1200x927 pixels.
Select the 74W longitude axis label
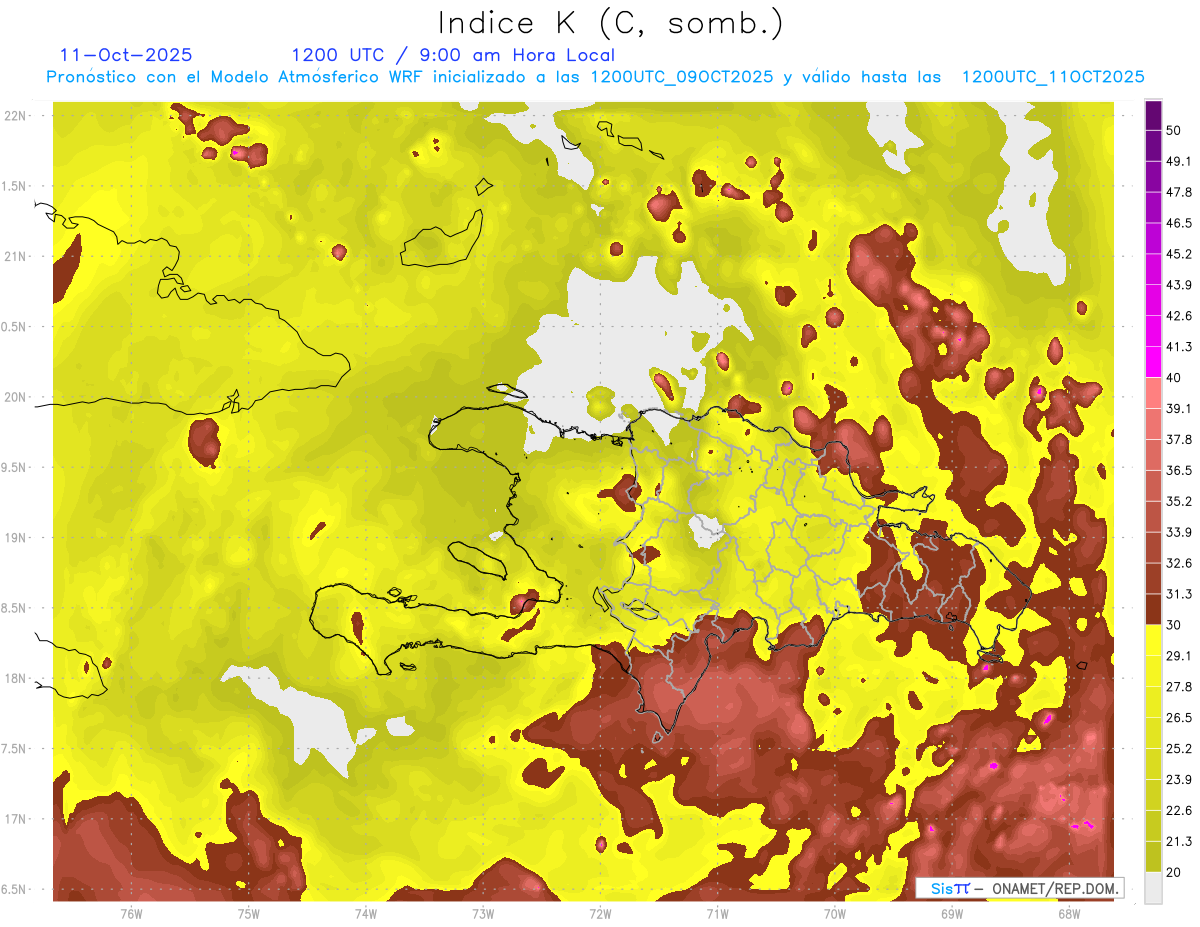click(365, 913)
